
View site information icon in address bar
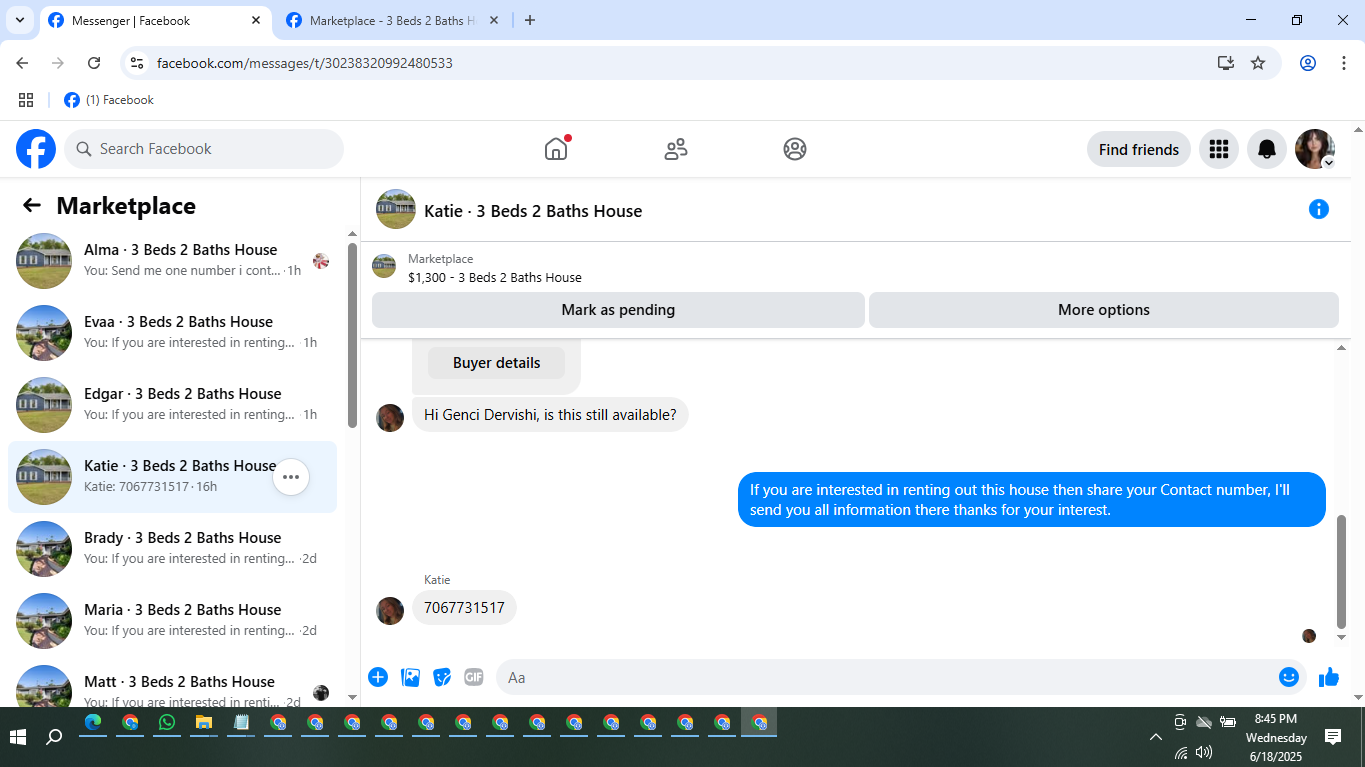[x=138, y=63]
